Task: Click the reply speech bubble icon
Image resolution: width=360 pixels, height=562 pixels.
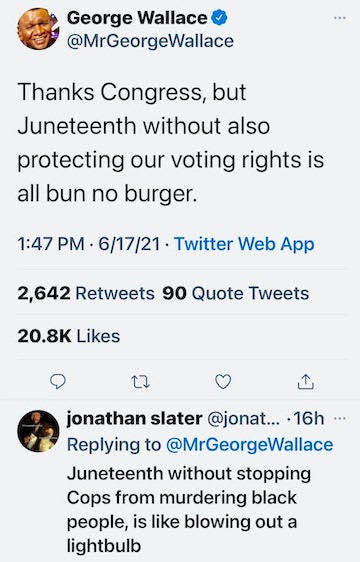Action: 57,382
